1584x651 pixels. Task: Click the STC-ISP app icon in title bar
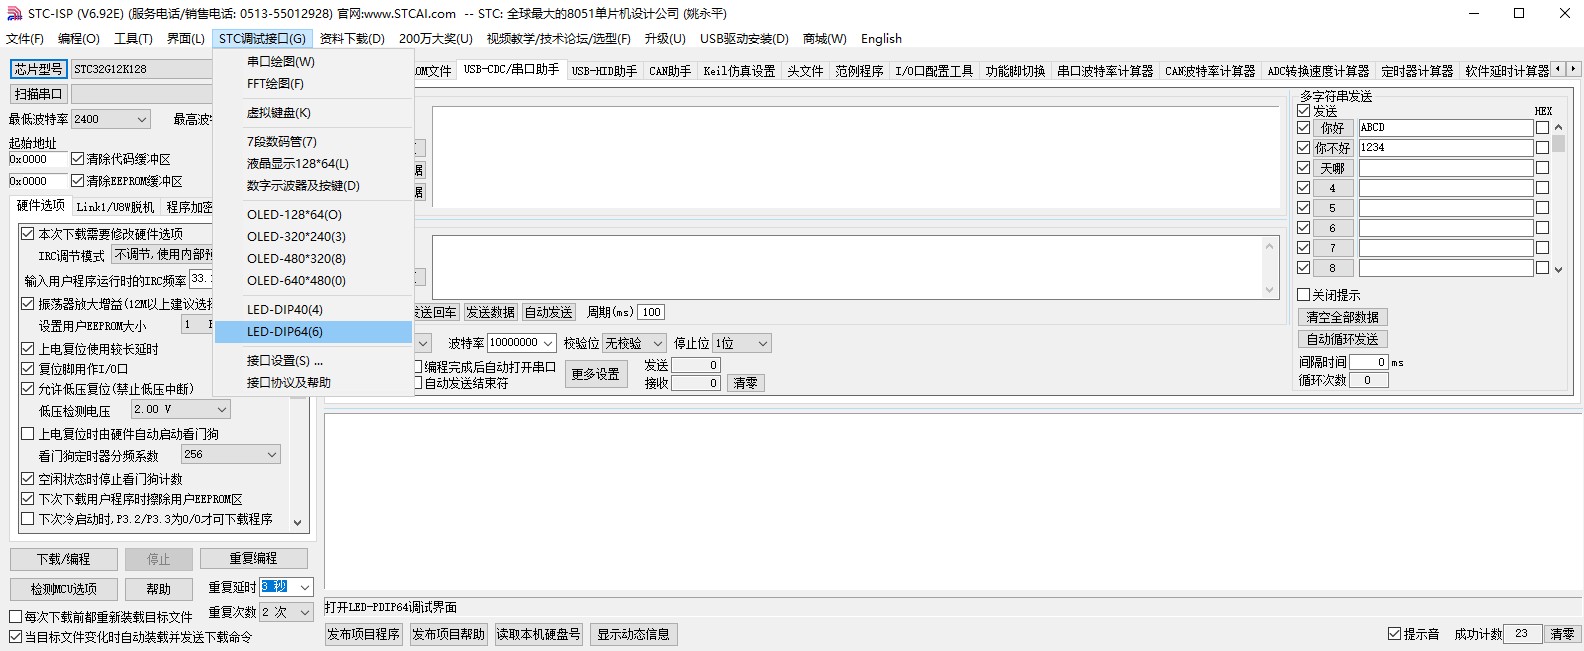tap(14, 13)
